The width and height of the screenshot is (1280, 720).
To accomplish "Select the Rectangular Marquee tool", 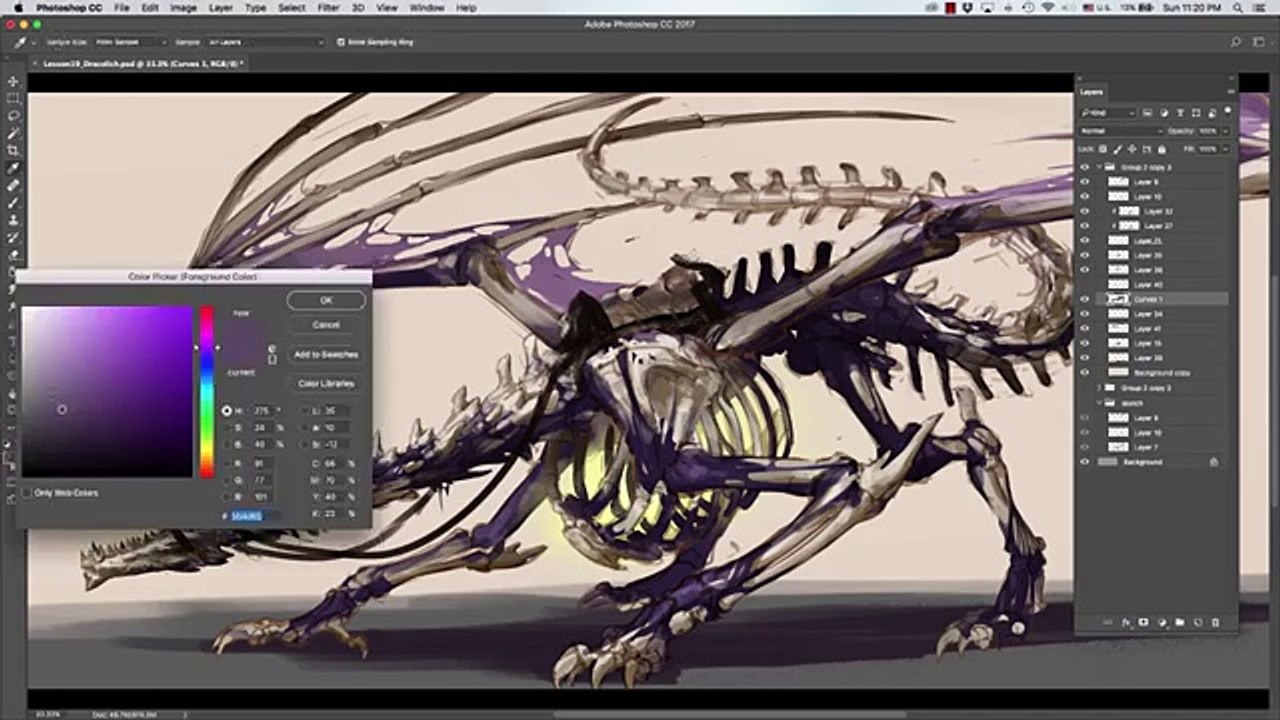I will coord(13,99).
